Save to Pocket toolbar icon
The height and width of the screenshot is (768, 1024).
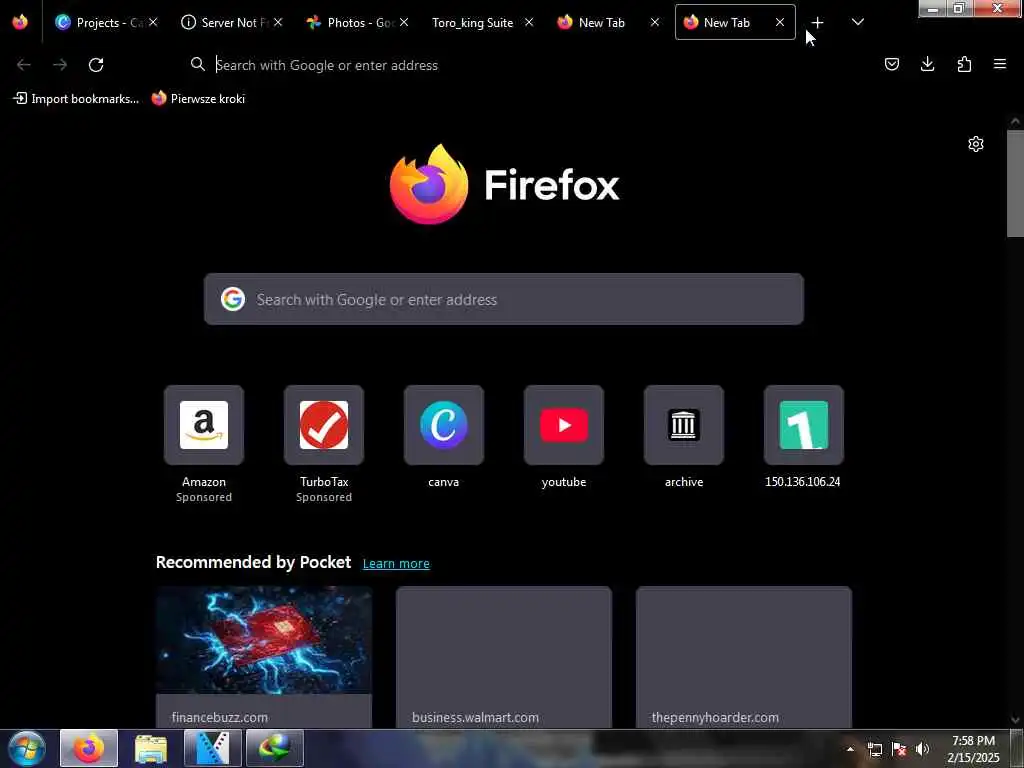tap(892, 64)
